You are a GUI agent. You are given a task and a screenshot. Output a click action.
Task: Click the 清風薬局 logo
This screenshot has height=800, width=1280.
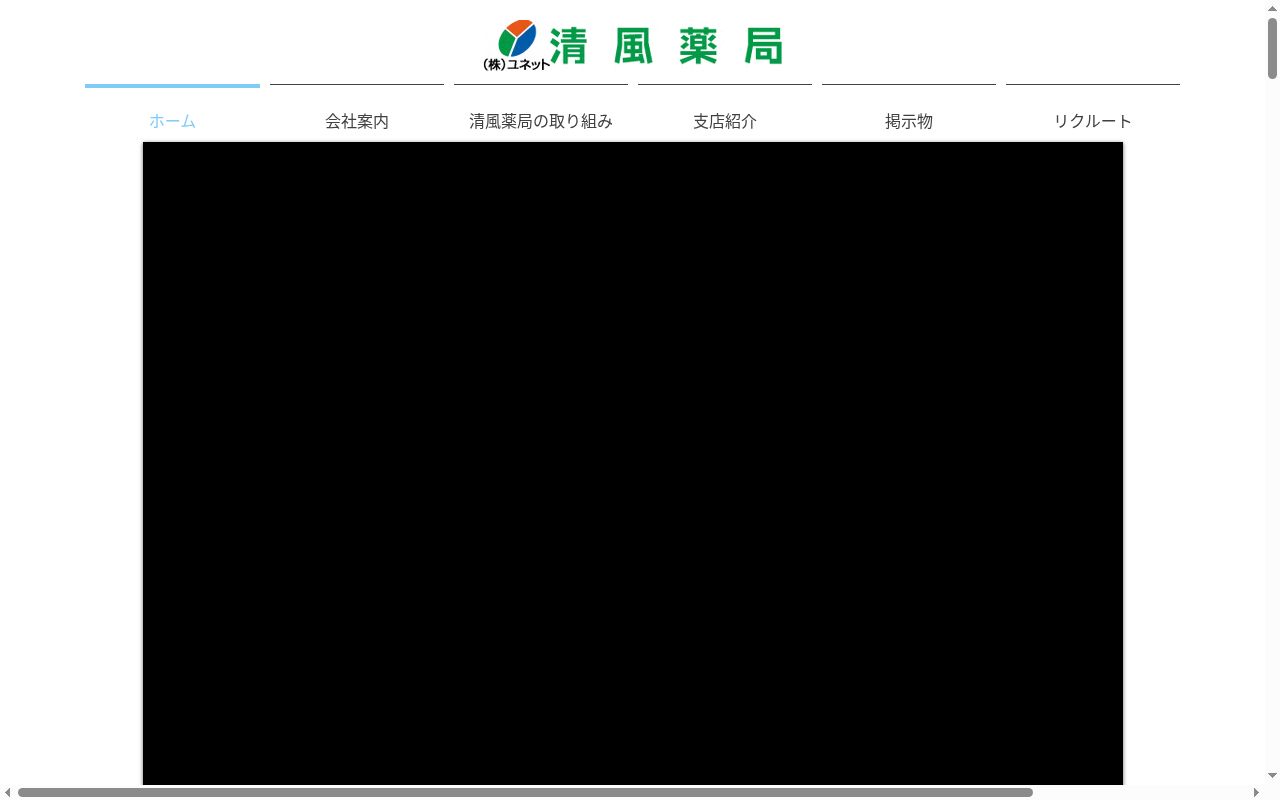point(632,45)
